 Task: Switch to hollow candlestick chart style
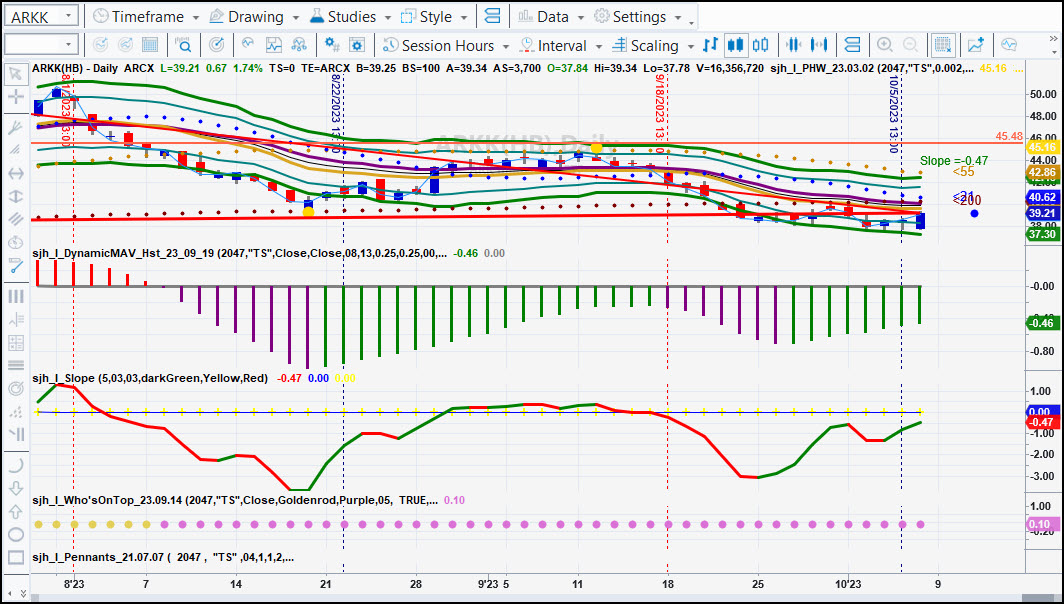tap(761, 45)
